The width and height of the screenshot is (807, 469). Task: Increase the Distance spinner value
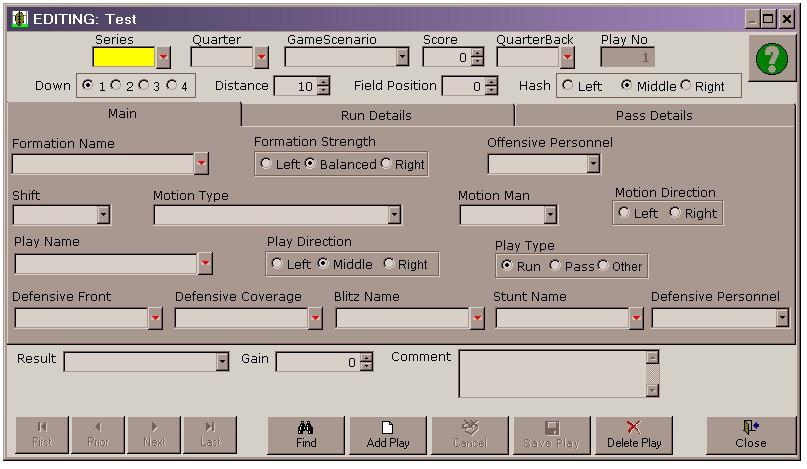(x=323, y=82)
